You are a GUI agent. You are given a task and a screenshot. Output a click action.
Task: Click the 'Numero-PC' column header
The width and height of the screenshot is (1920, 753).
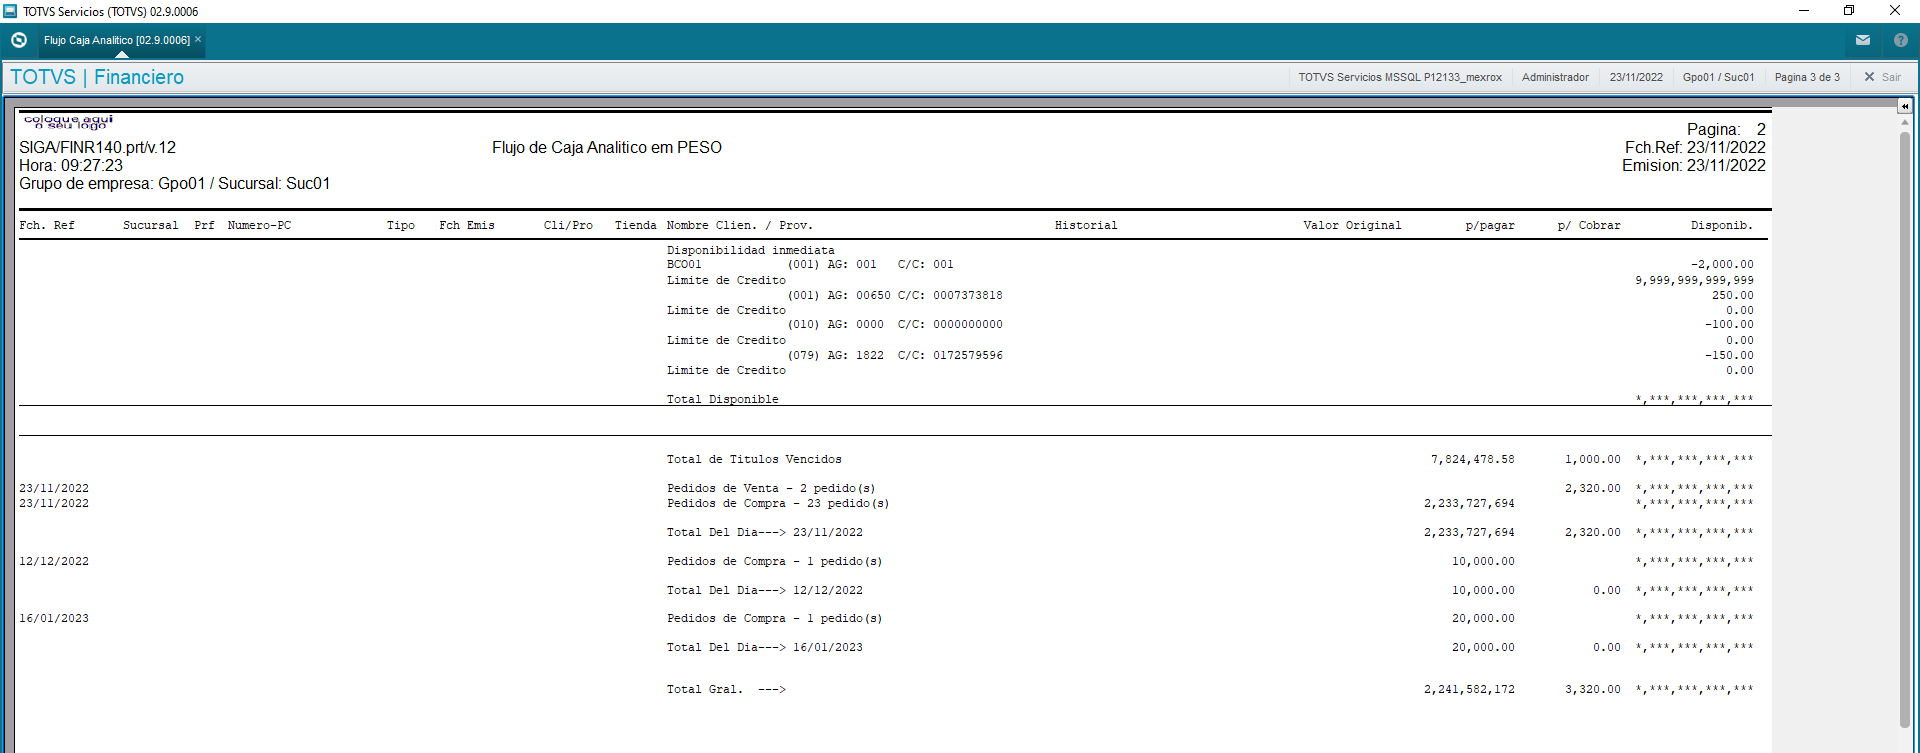(259, 225)
